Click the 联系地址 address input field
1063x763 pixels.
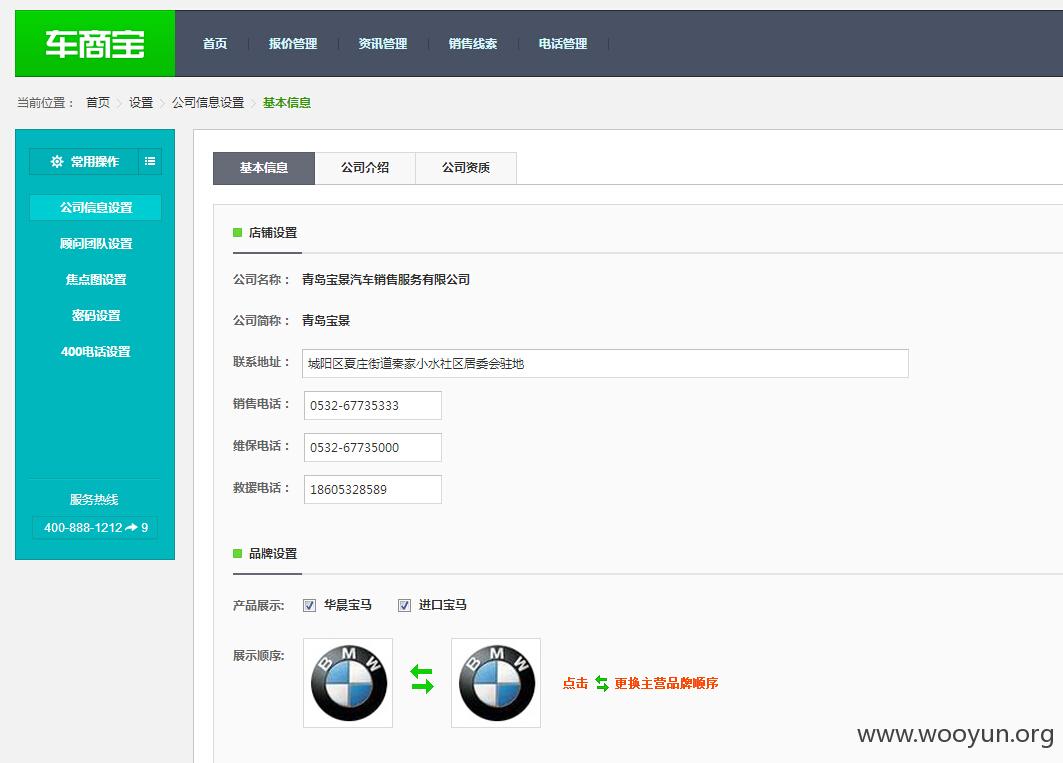(605, 364)
